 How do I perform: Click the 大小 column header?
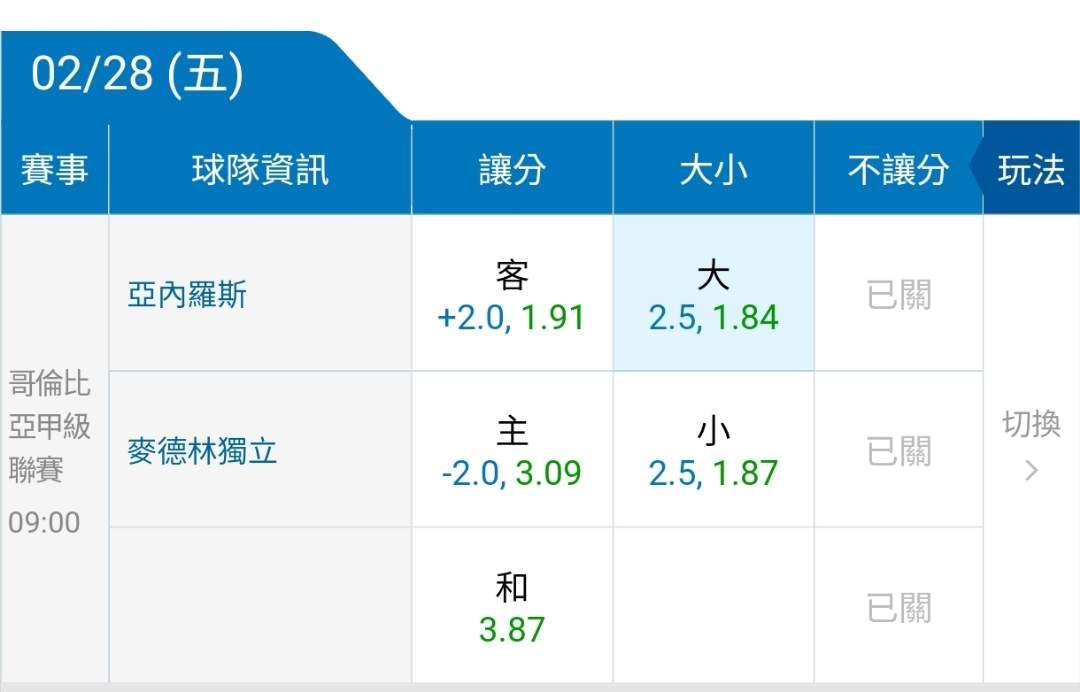(713, 170)
